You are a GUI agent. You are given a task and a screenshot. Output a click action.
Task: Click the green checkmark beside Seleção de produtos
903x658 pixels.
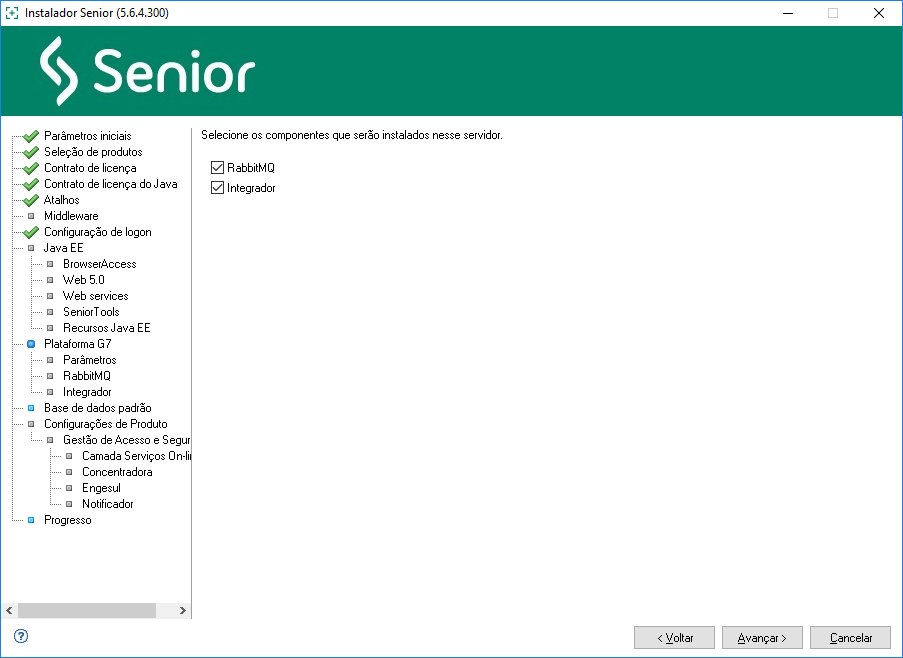31,153
